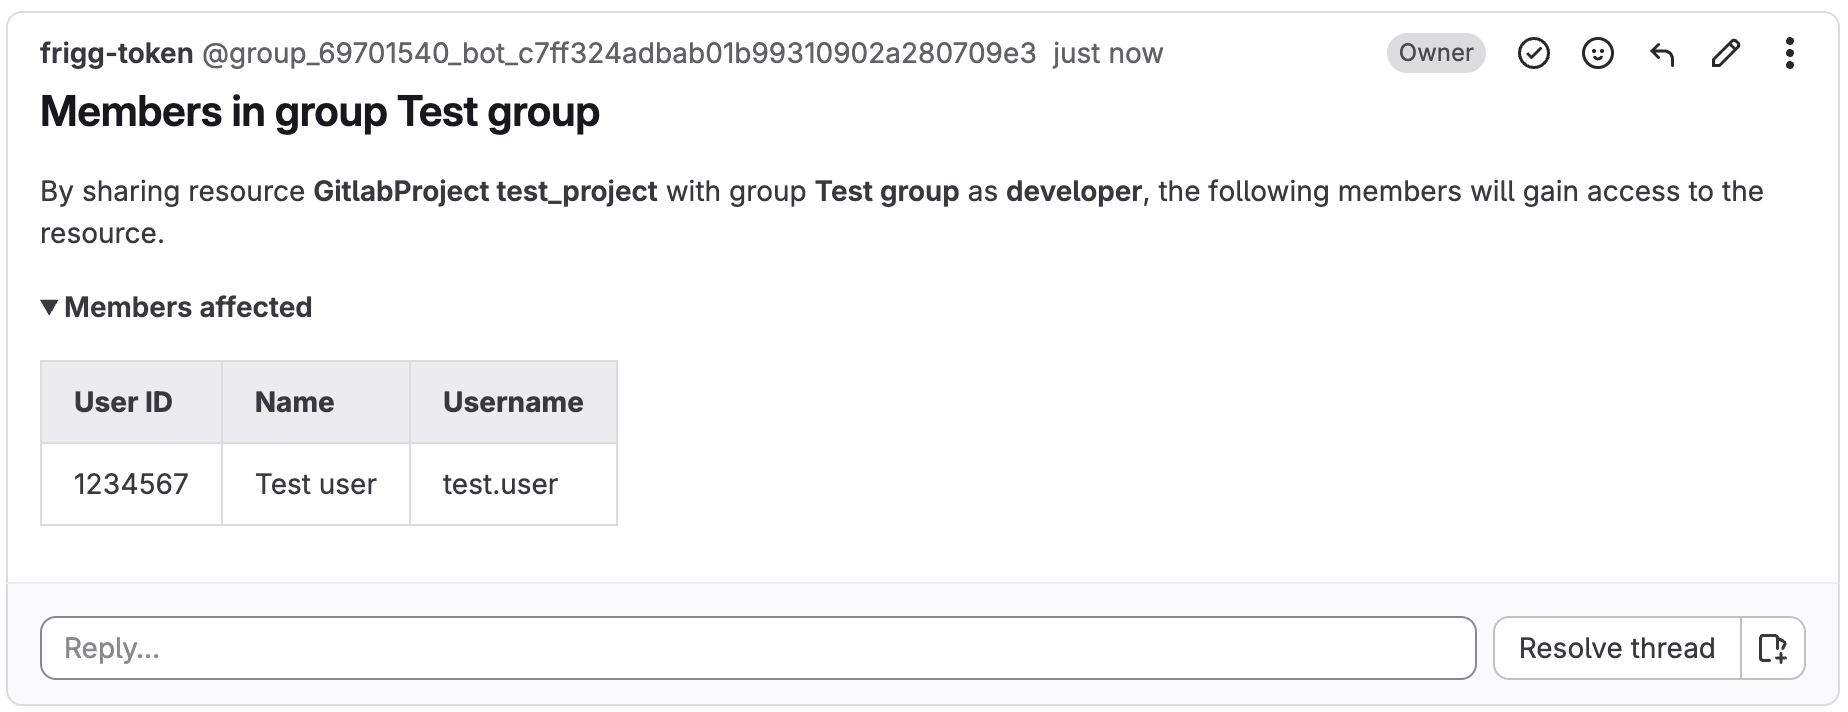Screen dimensions: 1848x712
Task: Create new issue to resolve thread
Action: (x=1773, y=648)
